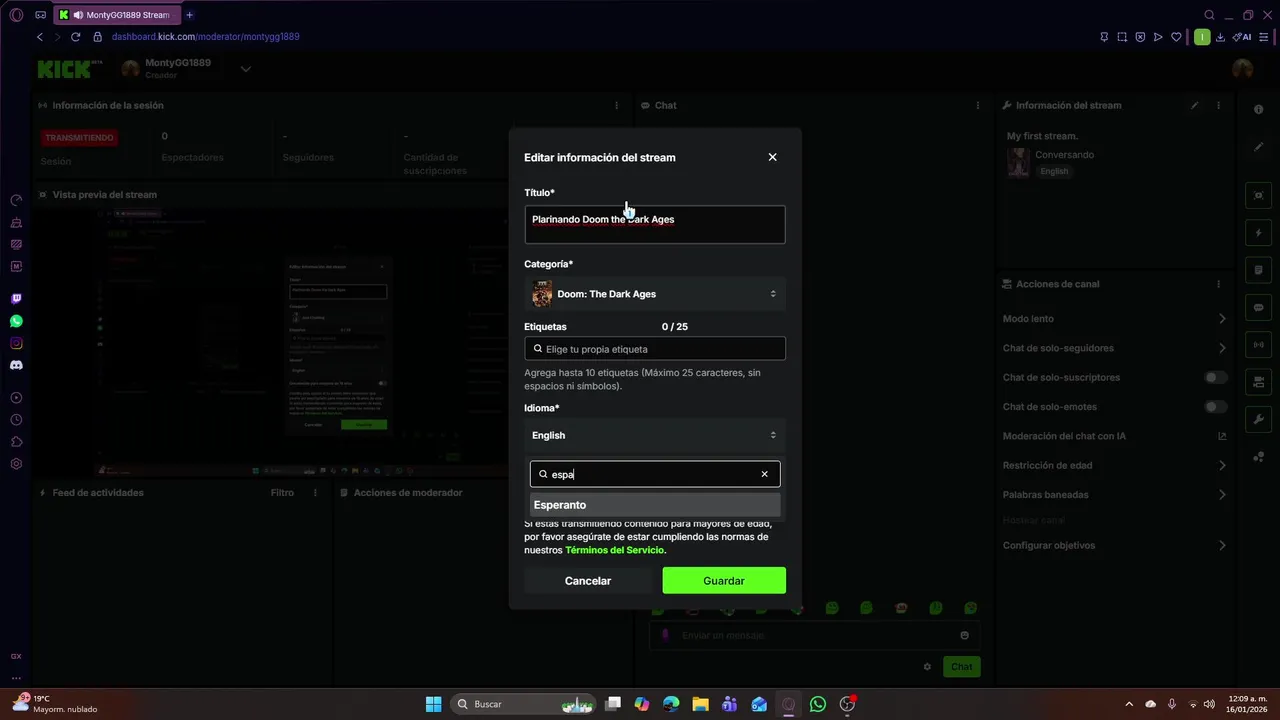
Task: Open browser easy setup sliders icon
Action: (x=1264, y=37)
